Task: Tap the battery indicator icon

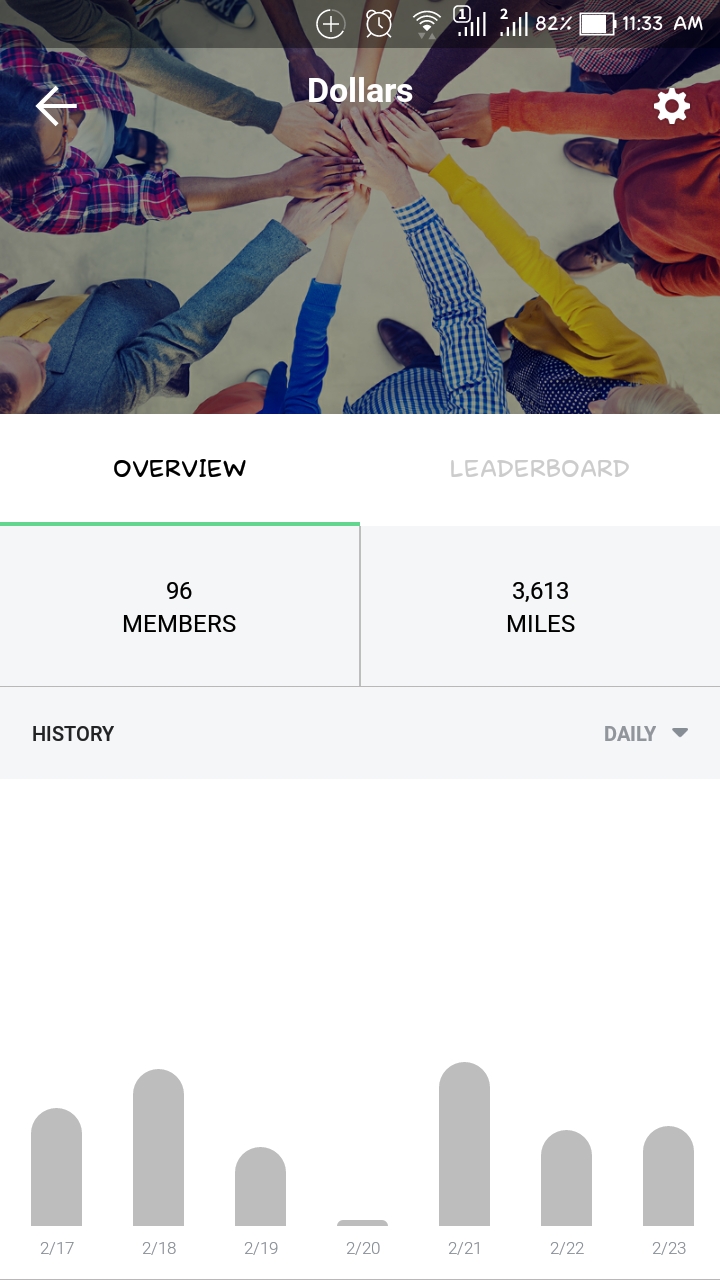Action: tap(597, 23)
